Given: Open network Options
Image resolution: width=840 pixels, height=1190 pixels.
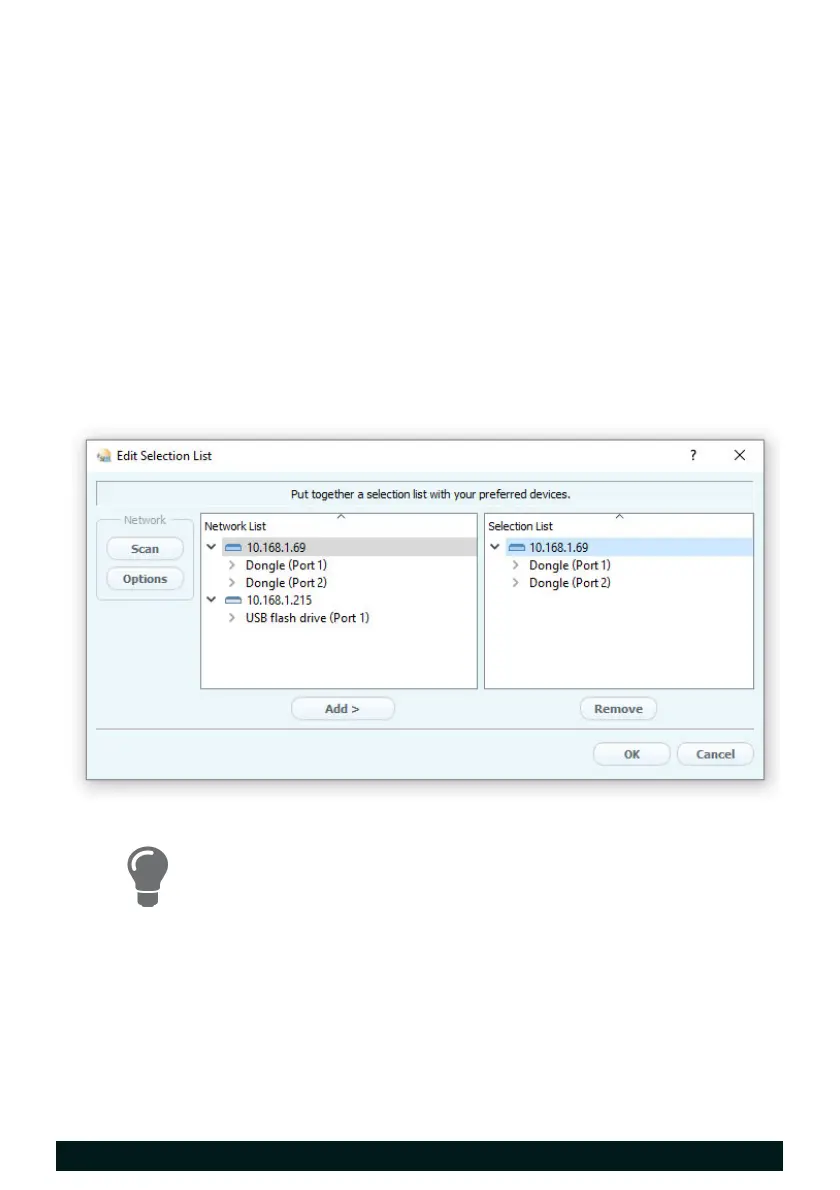Looking at the screenshot, I should coord(145,579).
